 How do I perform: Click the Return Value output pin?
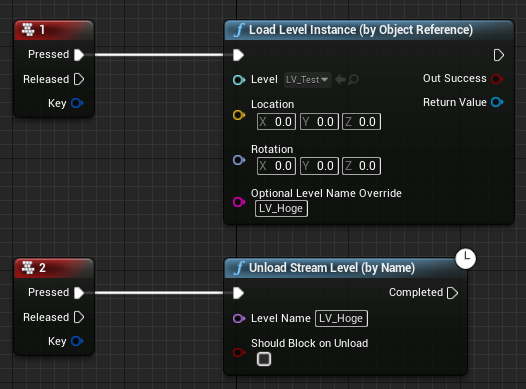pyautogui.click(x=497, y=102)
